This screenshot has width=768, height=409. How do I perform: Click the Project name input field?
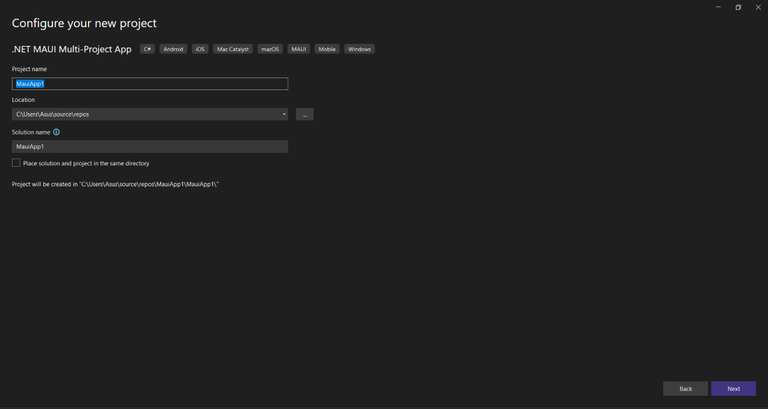click(x=150, y=84)
